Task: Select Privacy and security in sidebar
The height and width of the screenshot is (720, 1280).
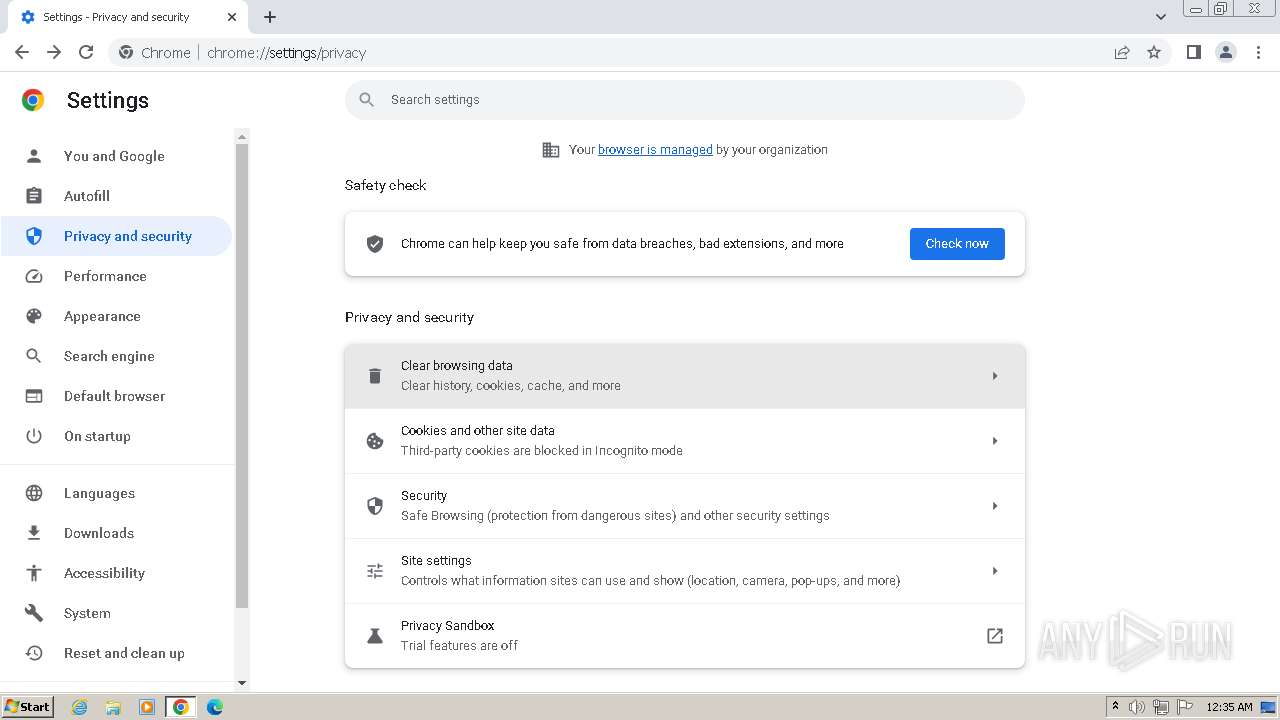Action: click(x=116, y=236)
